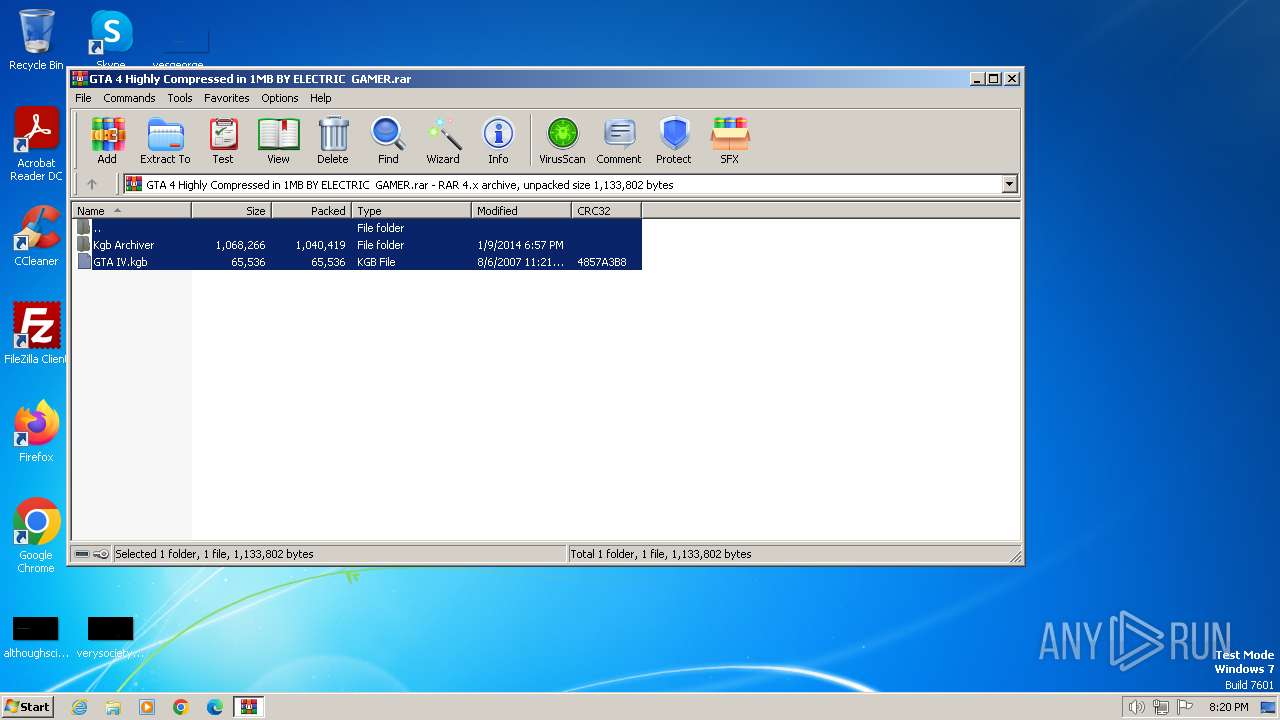Sort by Packed column header
The image size is (1280, 720).
pyautogui.click(x=311, y=210)
